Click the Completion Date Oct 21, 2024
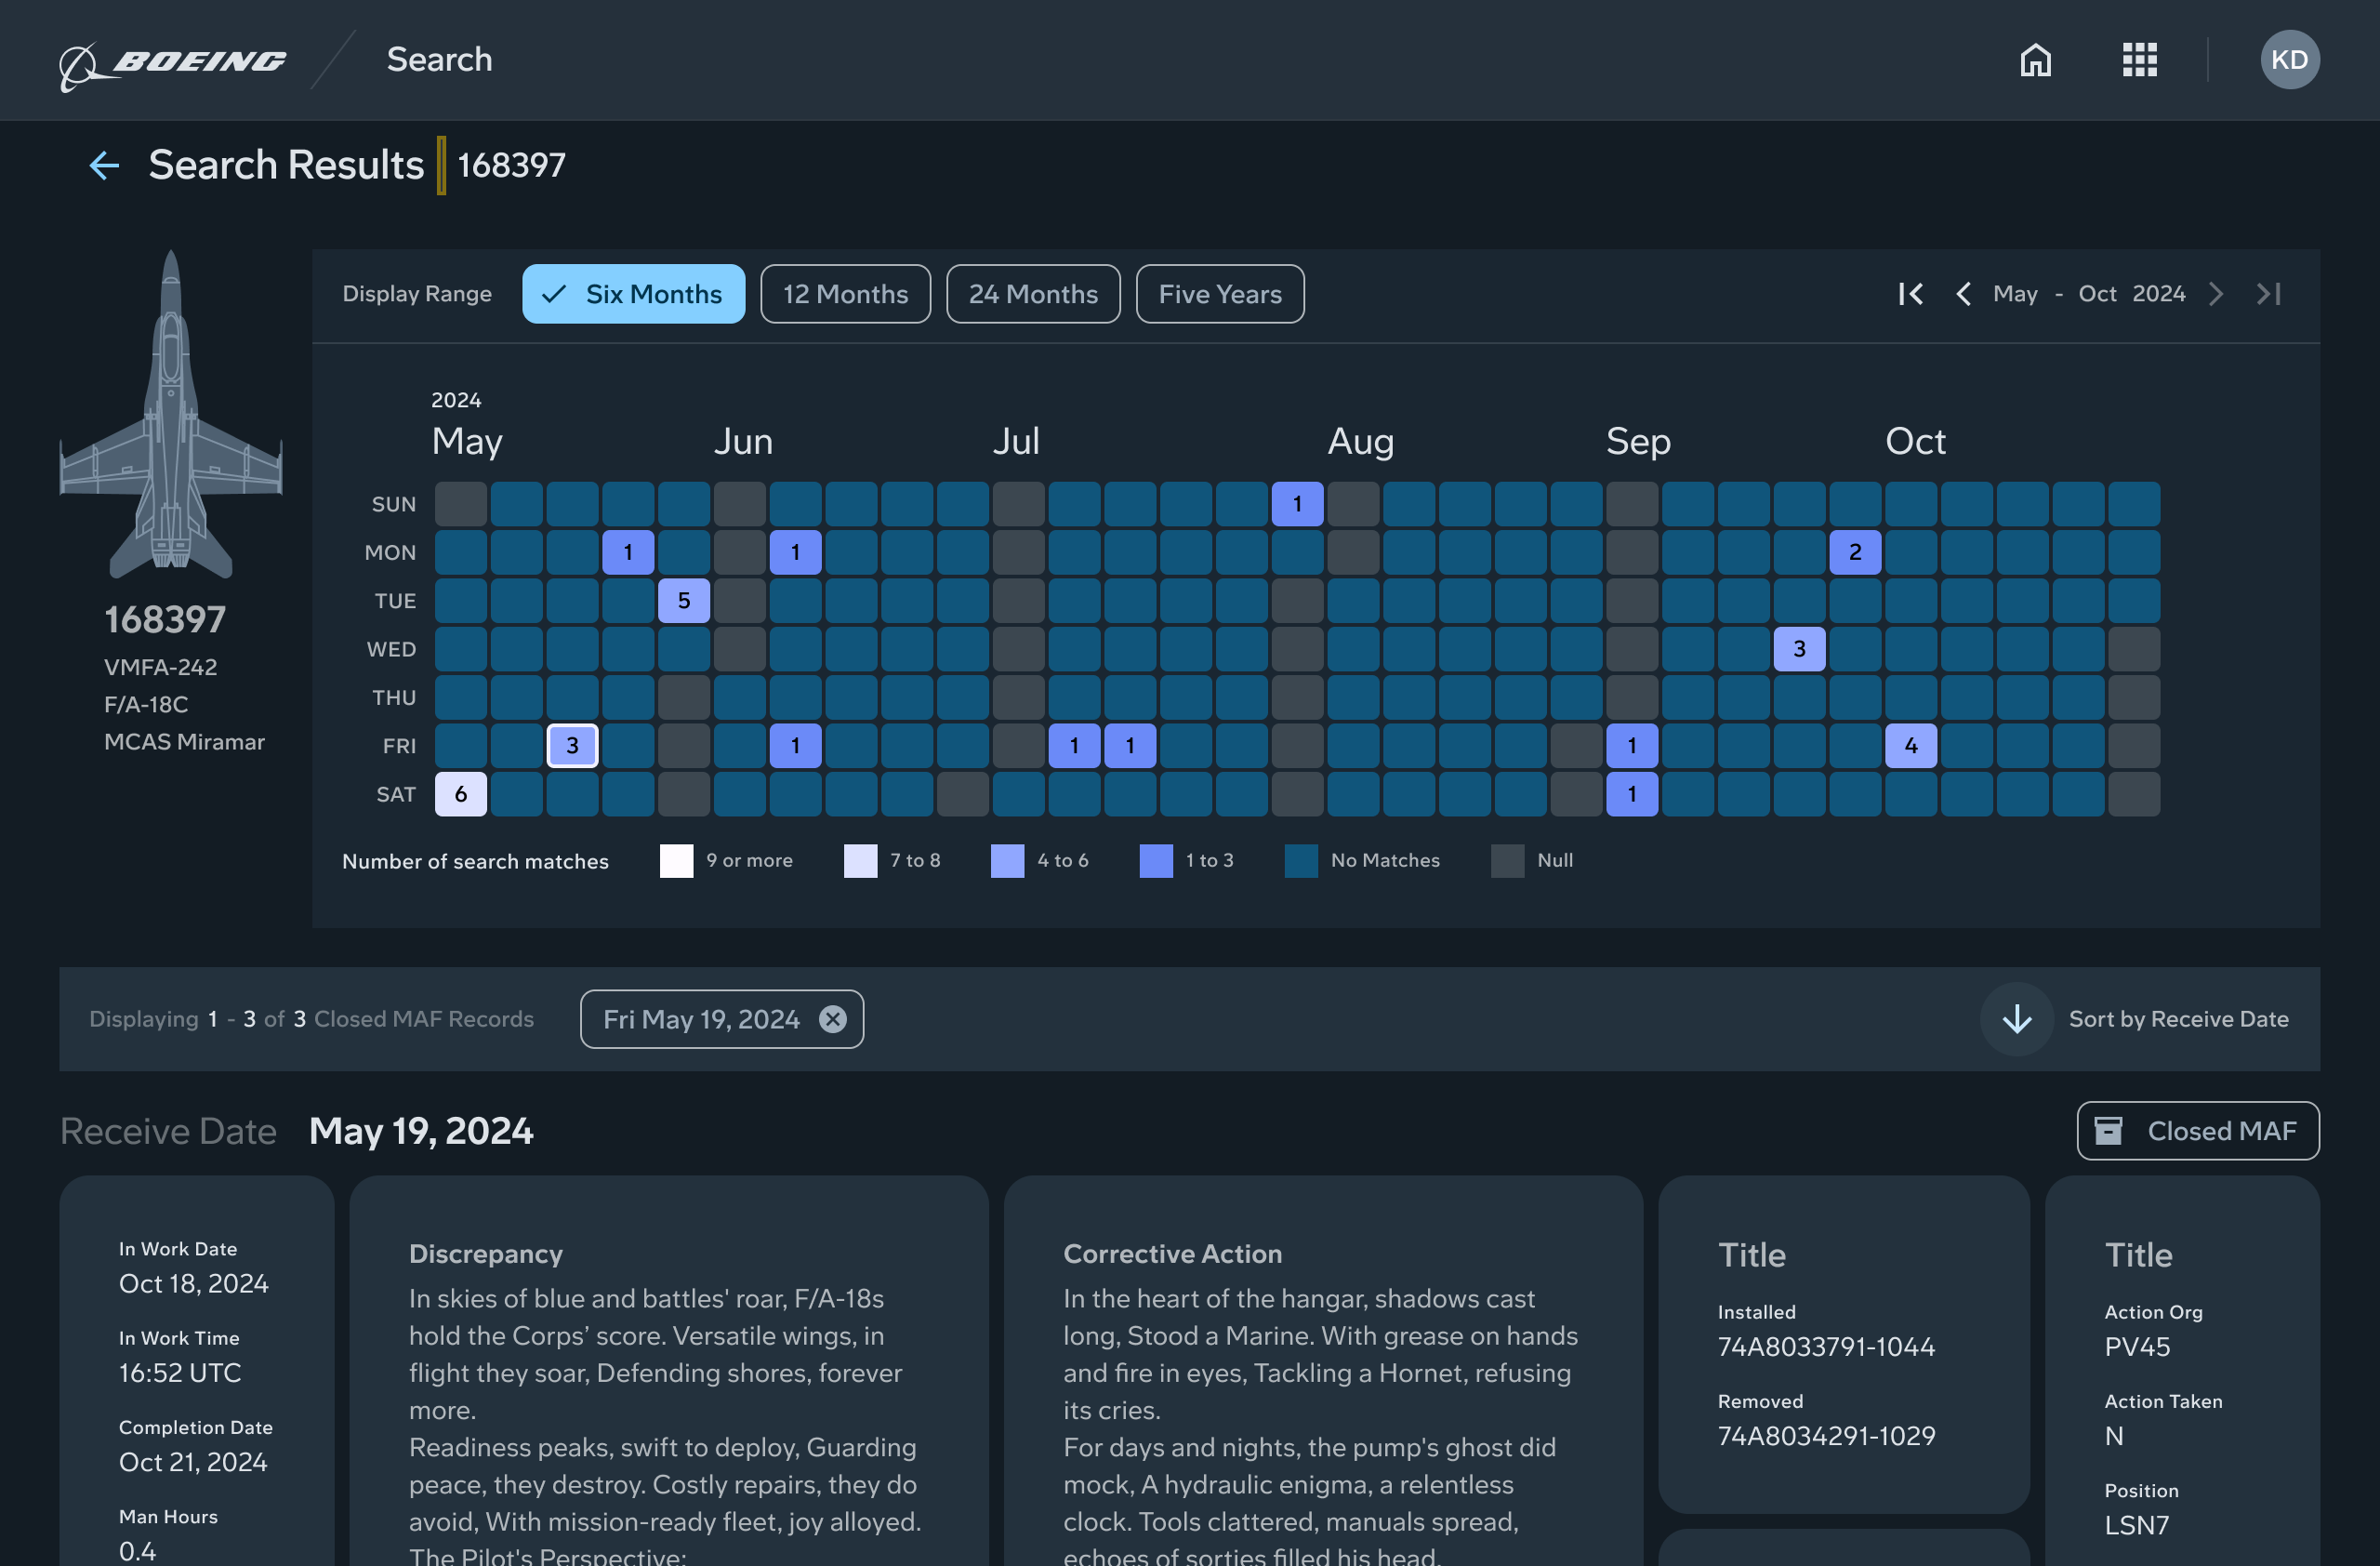2380x1566 pixels. tap(193, 1462)
